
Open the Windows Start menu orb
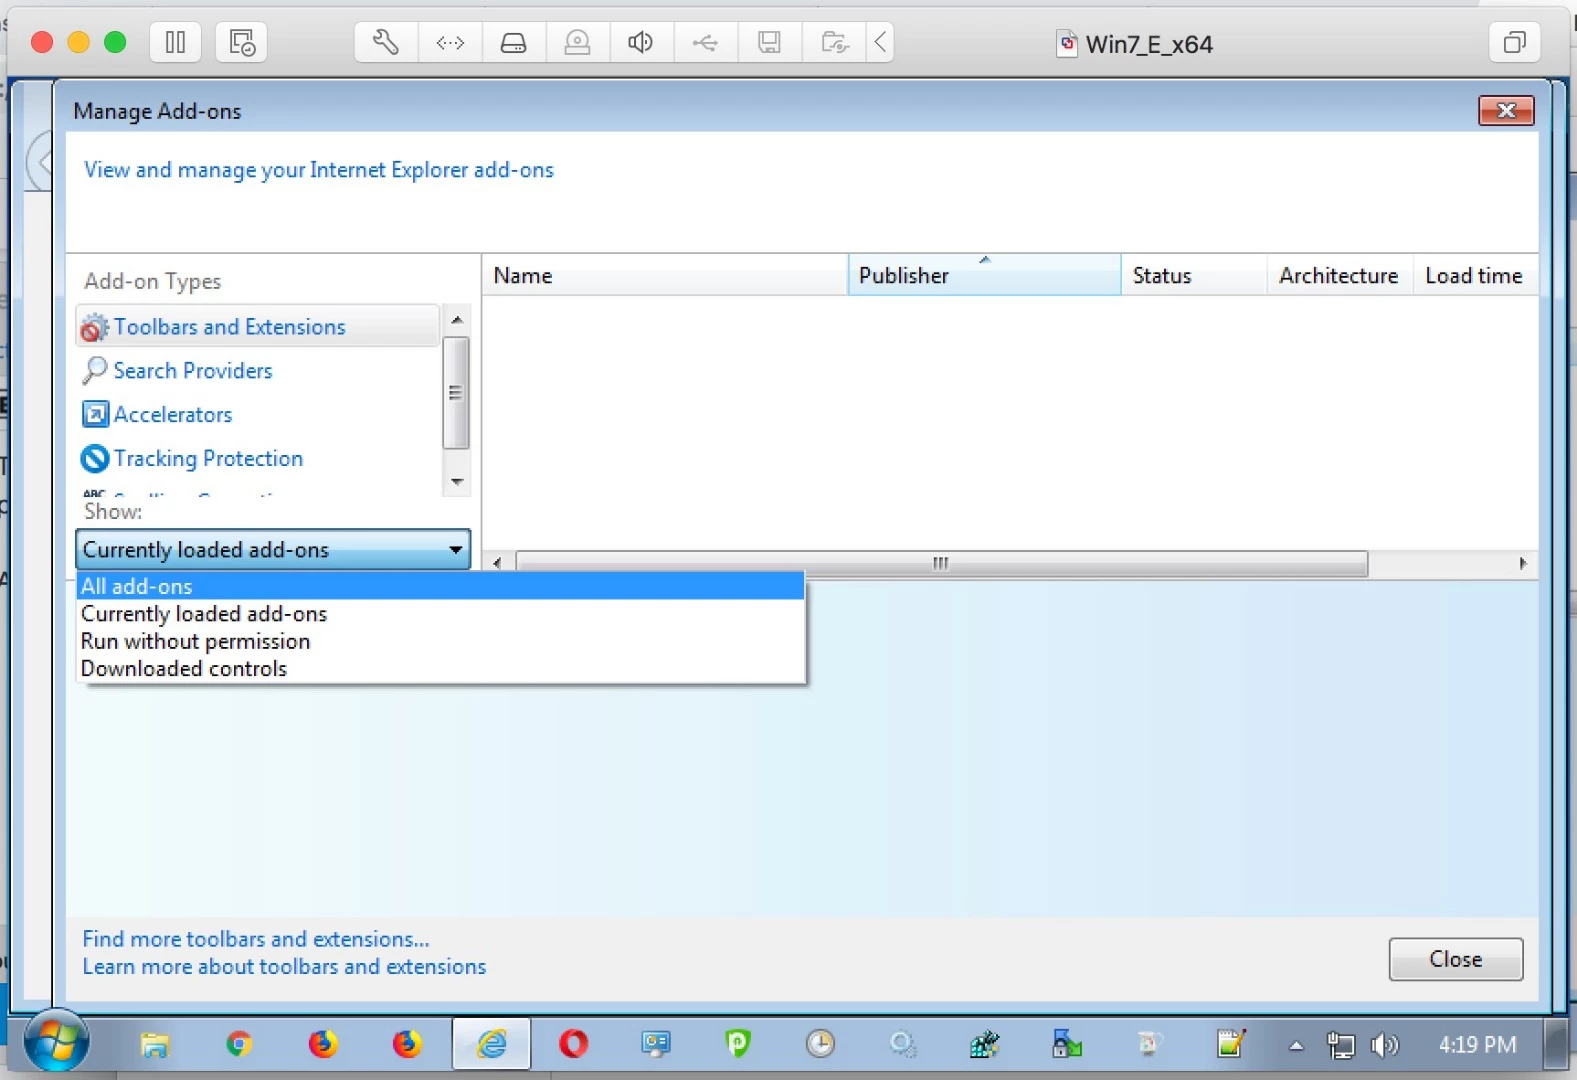coord(56,1043)
